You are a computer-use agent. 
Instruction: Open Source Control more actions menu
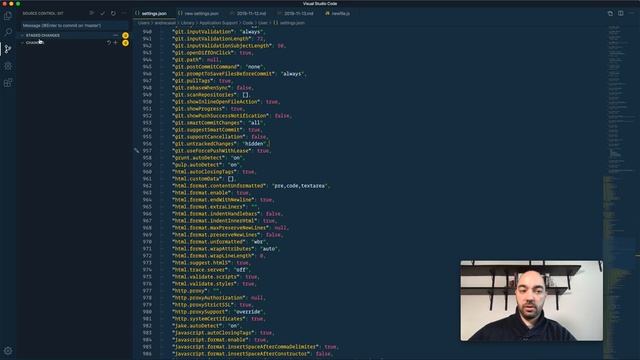point(124,13)
